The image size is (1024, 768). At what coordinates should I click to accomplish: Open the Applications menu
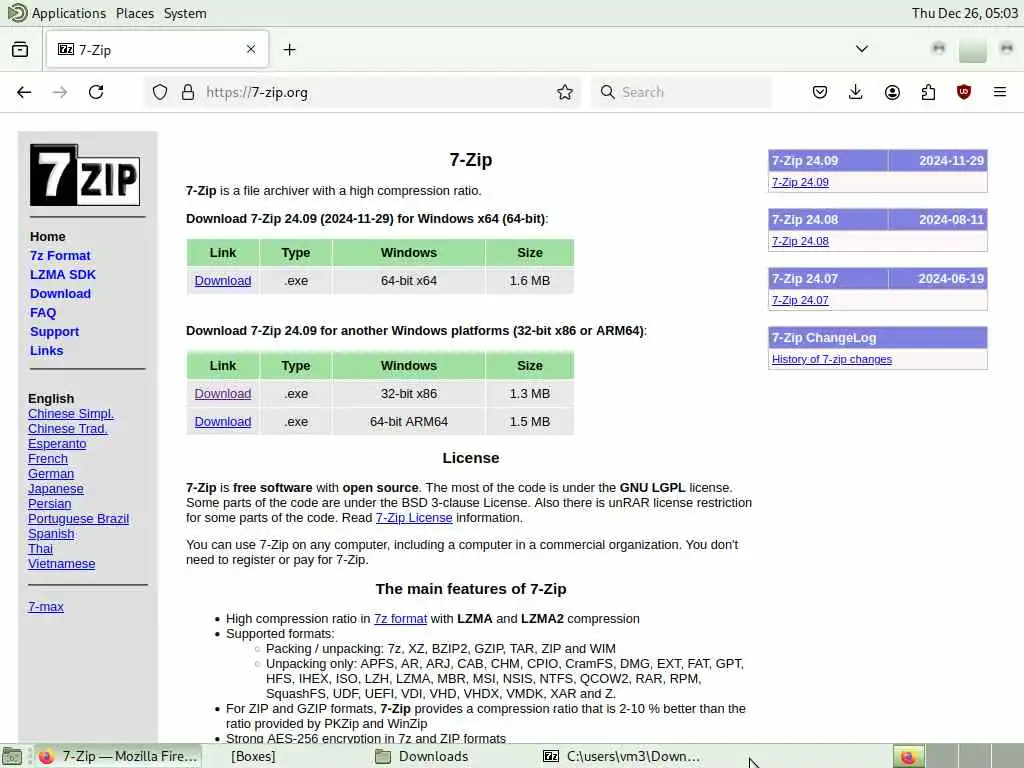pos(69,13)
